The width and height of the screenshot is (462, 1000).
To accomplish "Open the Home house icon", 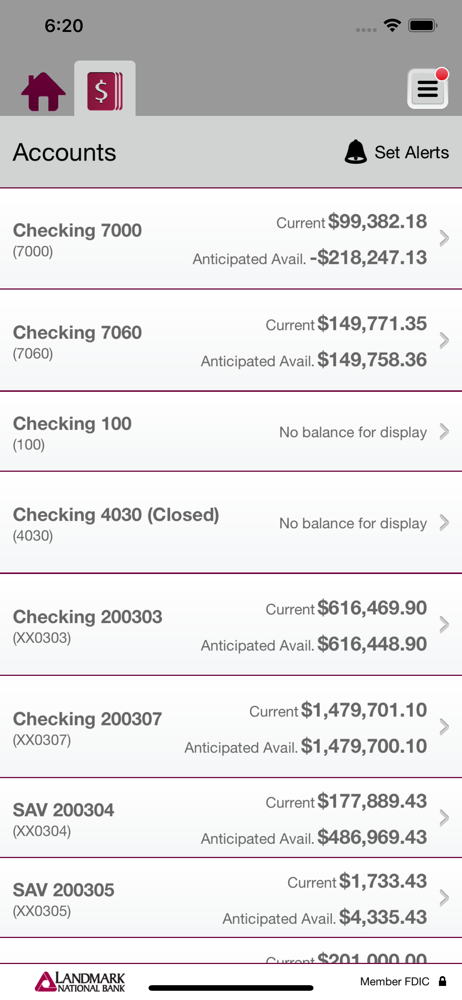I will (43, 91).
